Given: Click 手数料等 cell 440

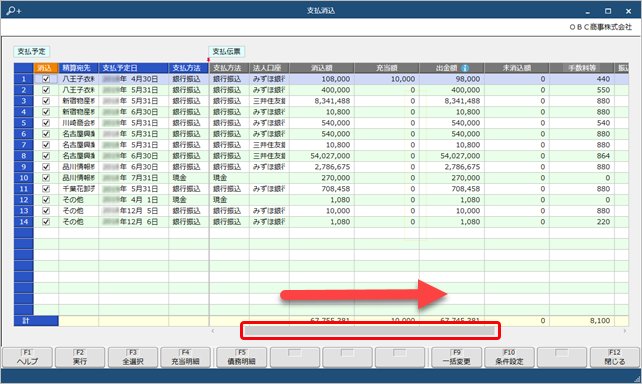Looking at the screenshot, I should point(582,79).
